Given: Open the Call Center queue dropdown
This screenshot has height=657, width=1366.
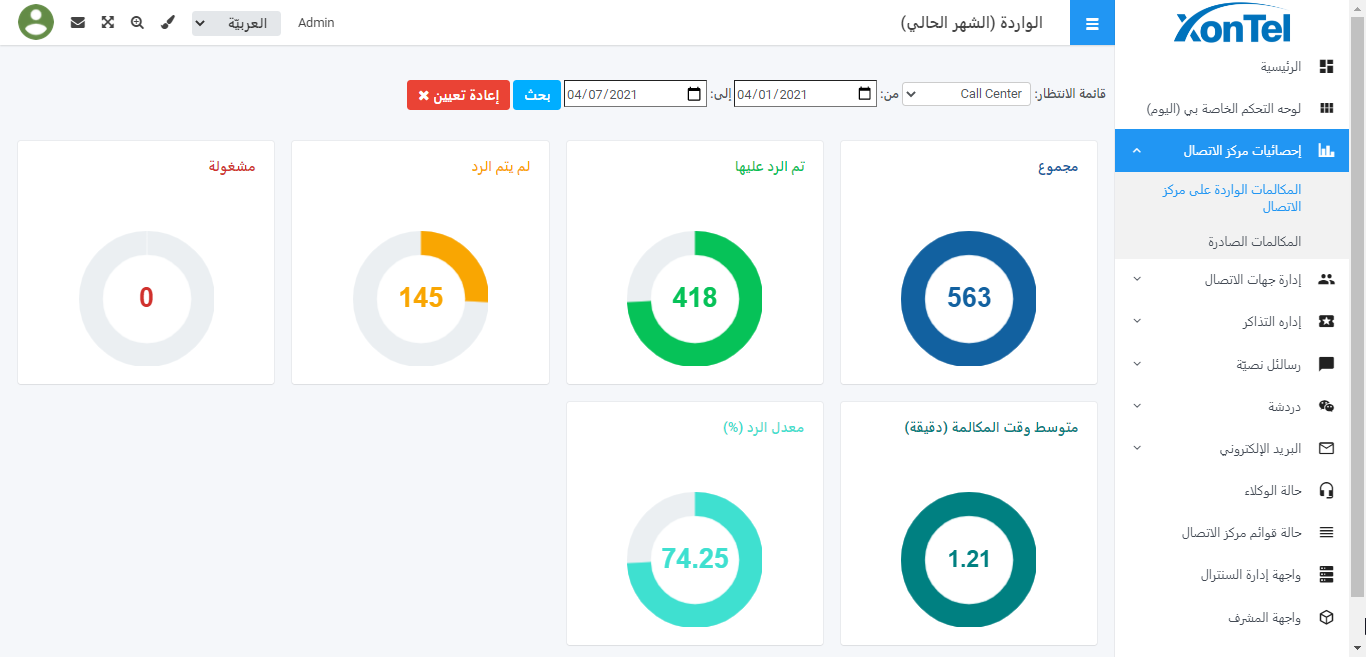Looking at the screenshot, I should coord(966,94).
